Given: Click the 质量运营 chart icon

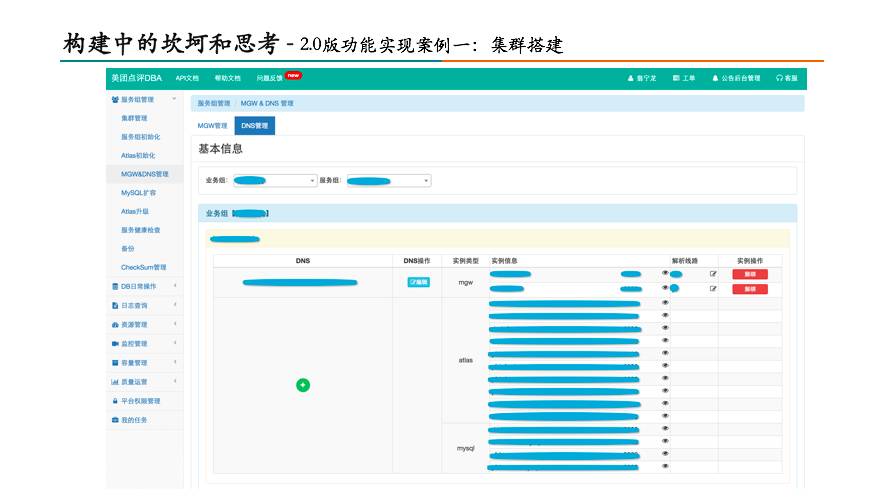Looking at the screenshot, I should click(115, 382).
